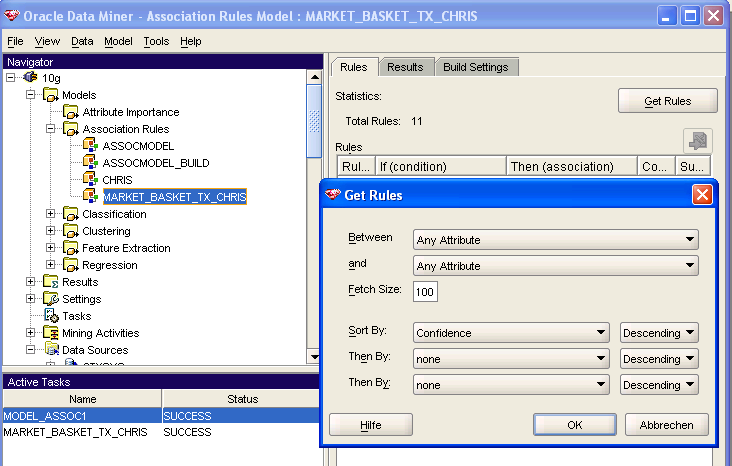
Task: Click the CHRIS model icon
Action: click(91, 179)
